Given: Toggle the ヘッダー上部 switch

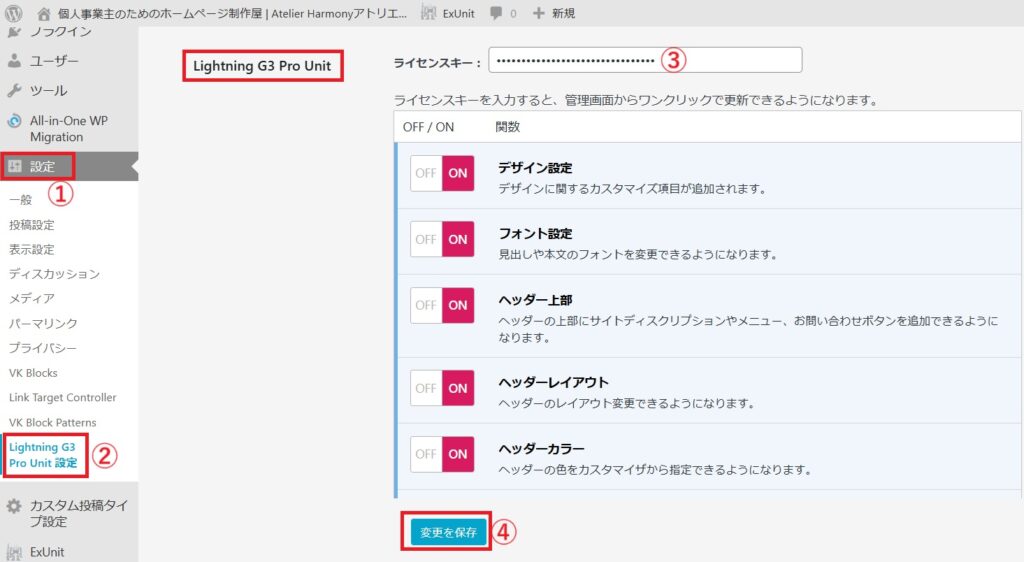Looking at the screenshot, I should tap(442, 305).
